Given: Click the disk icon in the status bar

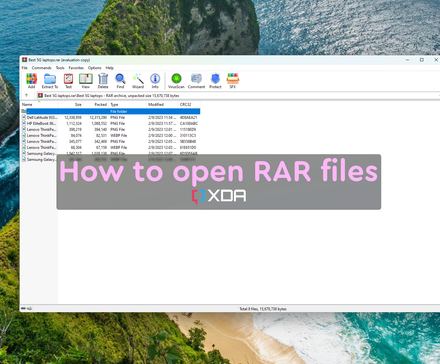Looking at the screenshot, I should tap(23, 309).
